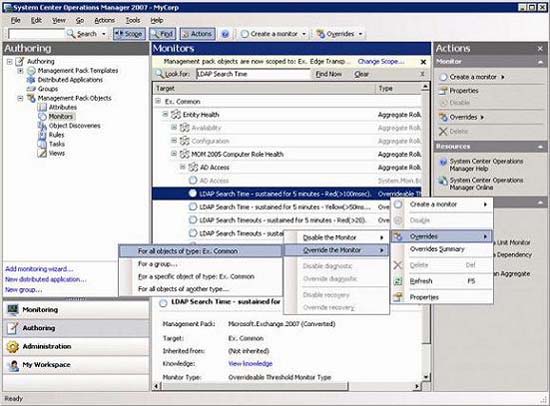Click System Center Operations Manager Help icon

point(443,162)
